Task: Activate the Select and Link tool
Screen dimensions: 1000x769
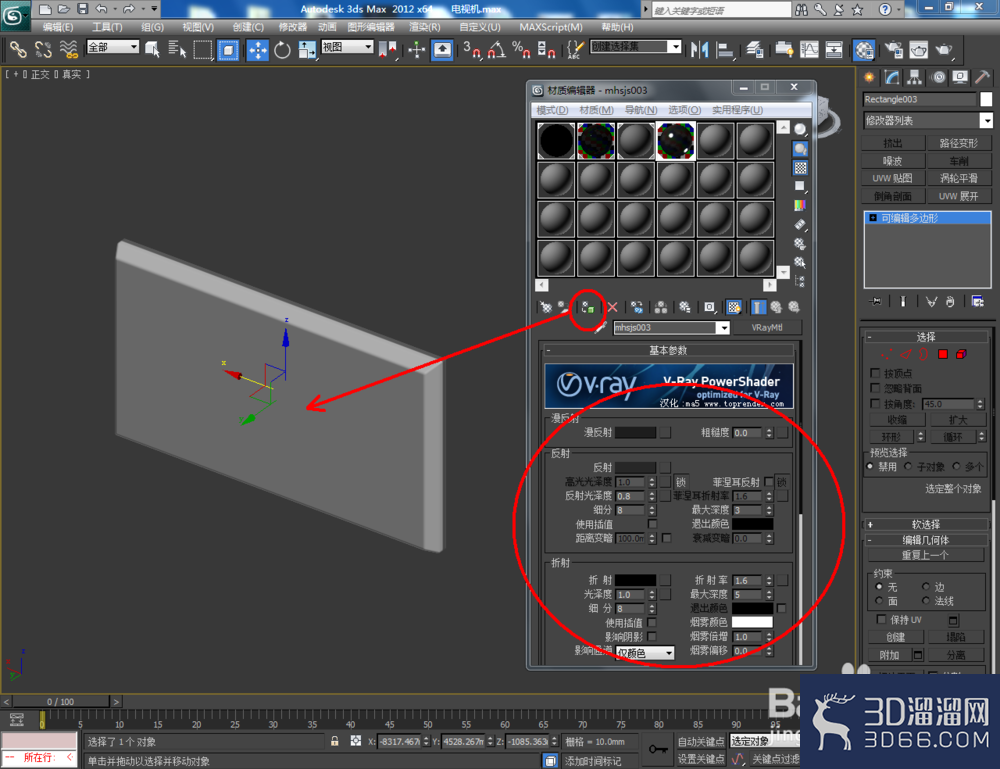Action: coord(18,50)
